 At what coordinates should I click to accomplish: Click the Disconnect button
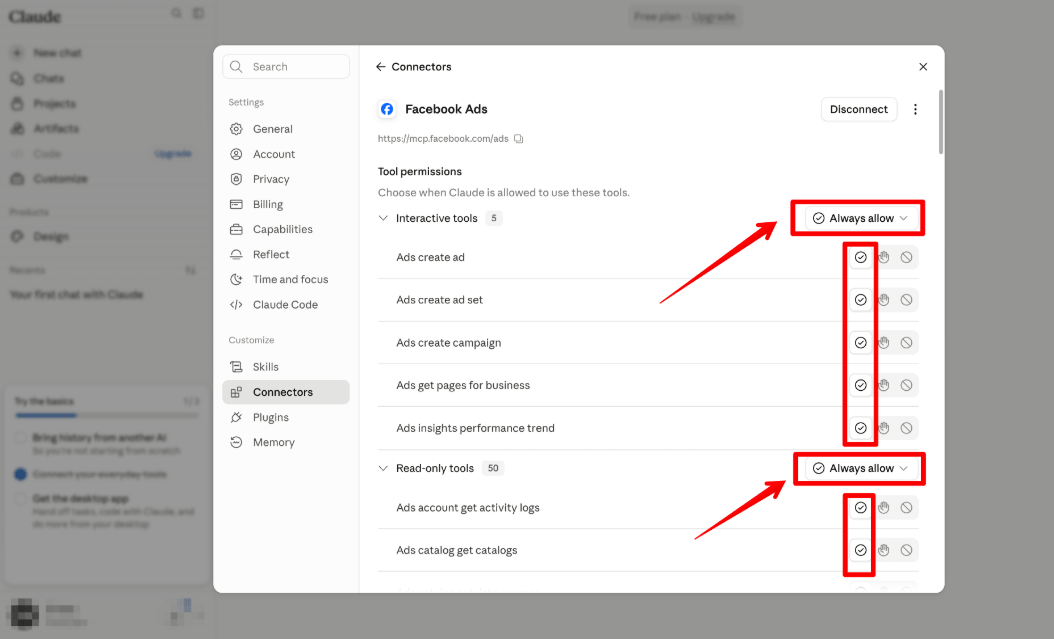[x=858, y=110]
